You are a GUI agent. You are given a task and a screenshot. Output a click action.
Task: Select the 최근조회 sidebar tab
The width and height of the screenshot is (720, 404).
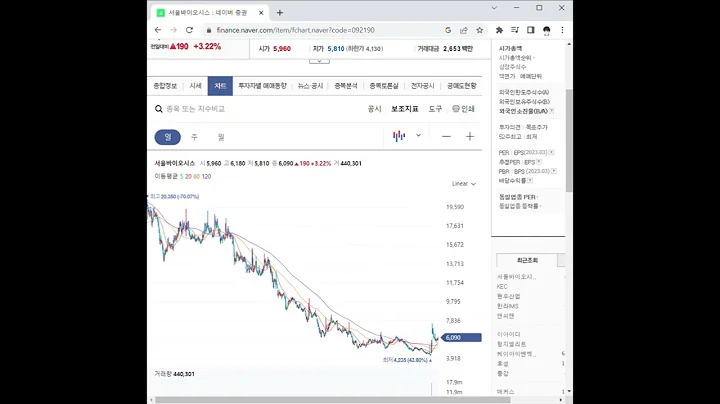pyautogui.click(x=527, y=260)
